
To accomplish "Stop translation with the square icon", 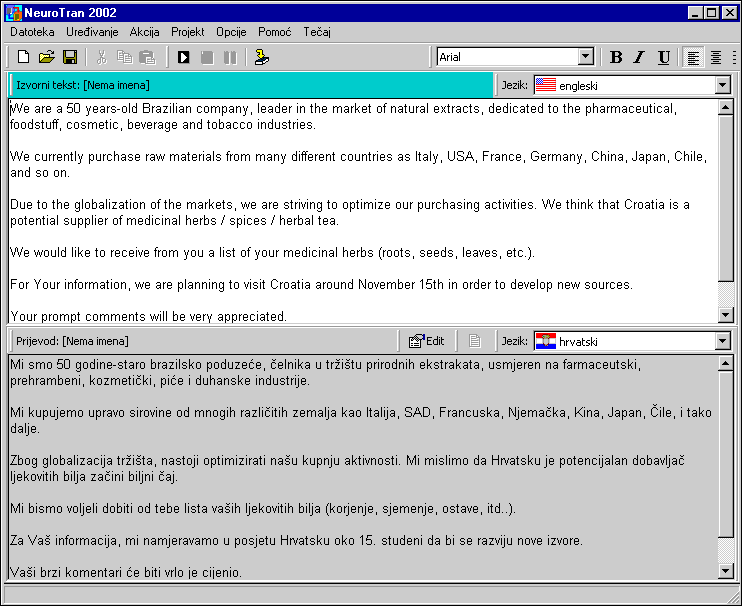I will (x=207, y=57).
